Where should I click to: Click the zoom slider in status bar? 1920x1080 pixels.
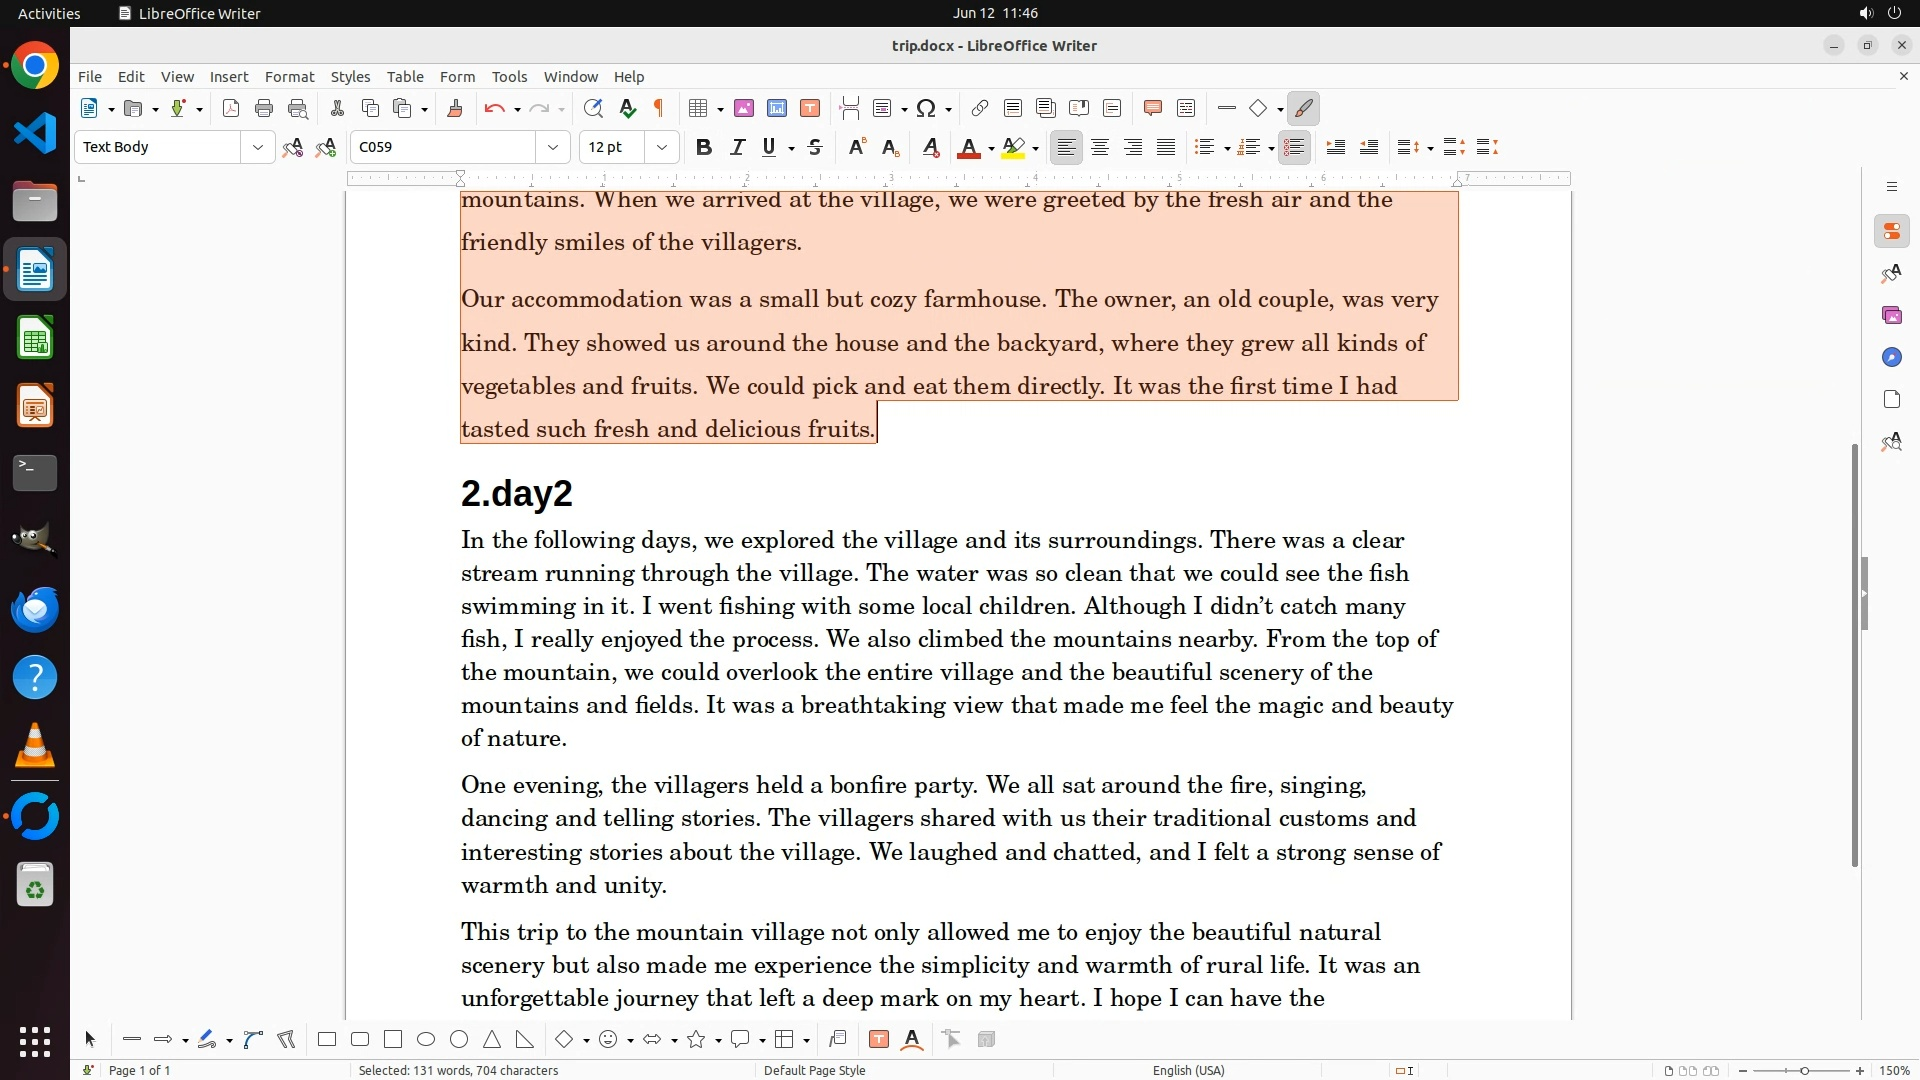[x=1804, y=1070]
